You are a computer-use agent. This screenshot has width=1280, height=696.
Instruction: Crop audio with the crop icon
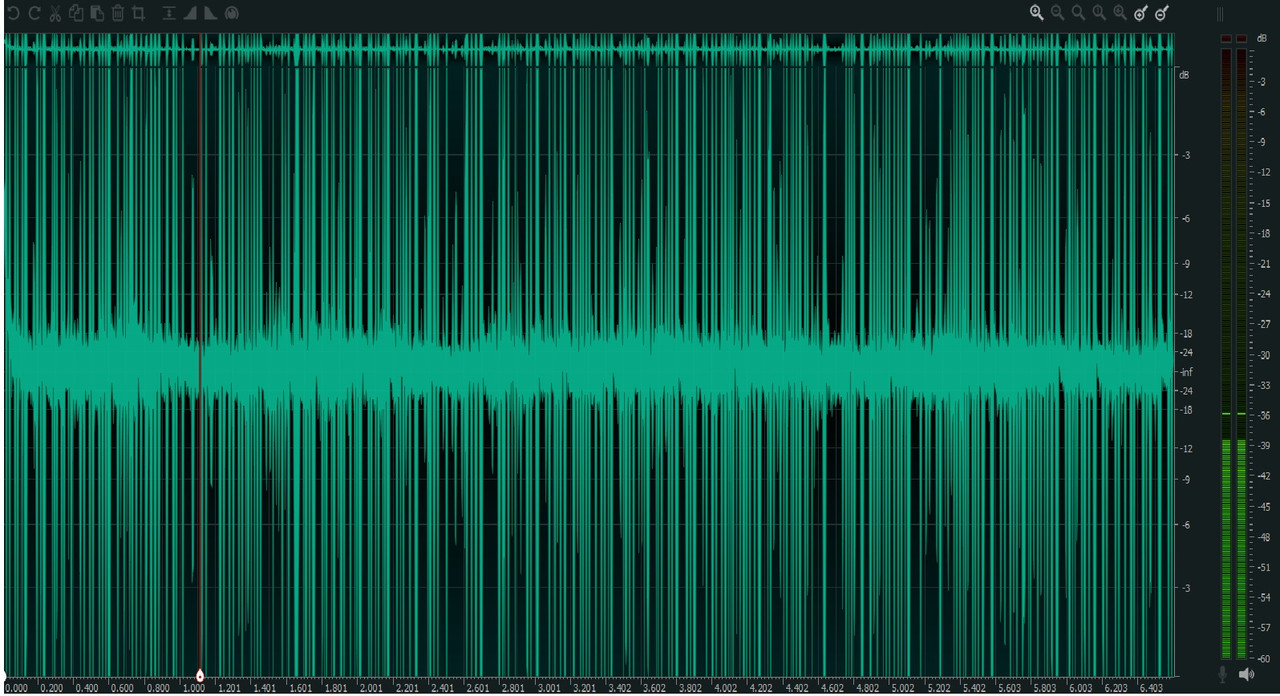(x=139, y=13)
